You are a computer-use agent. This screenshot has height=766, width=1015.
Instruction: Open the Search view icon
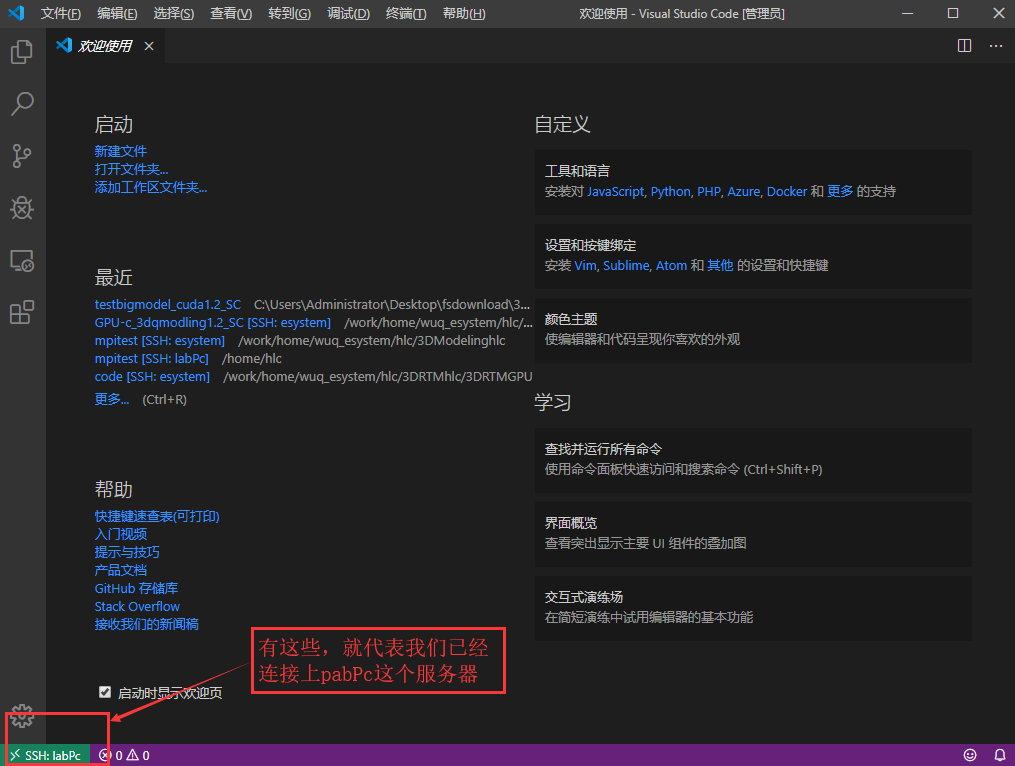[22, 104]
